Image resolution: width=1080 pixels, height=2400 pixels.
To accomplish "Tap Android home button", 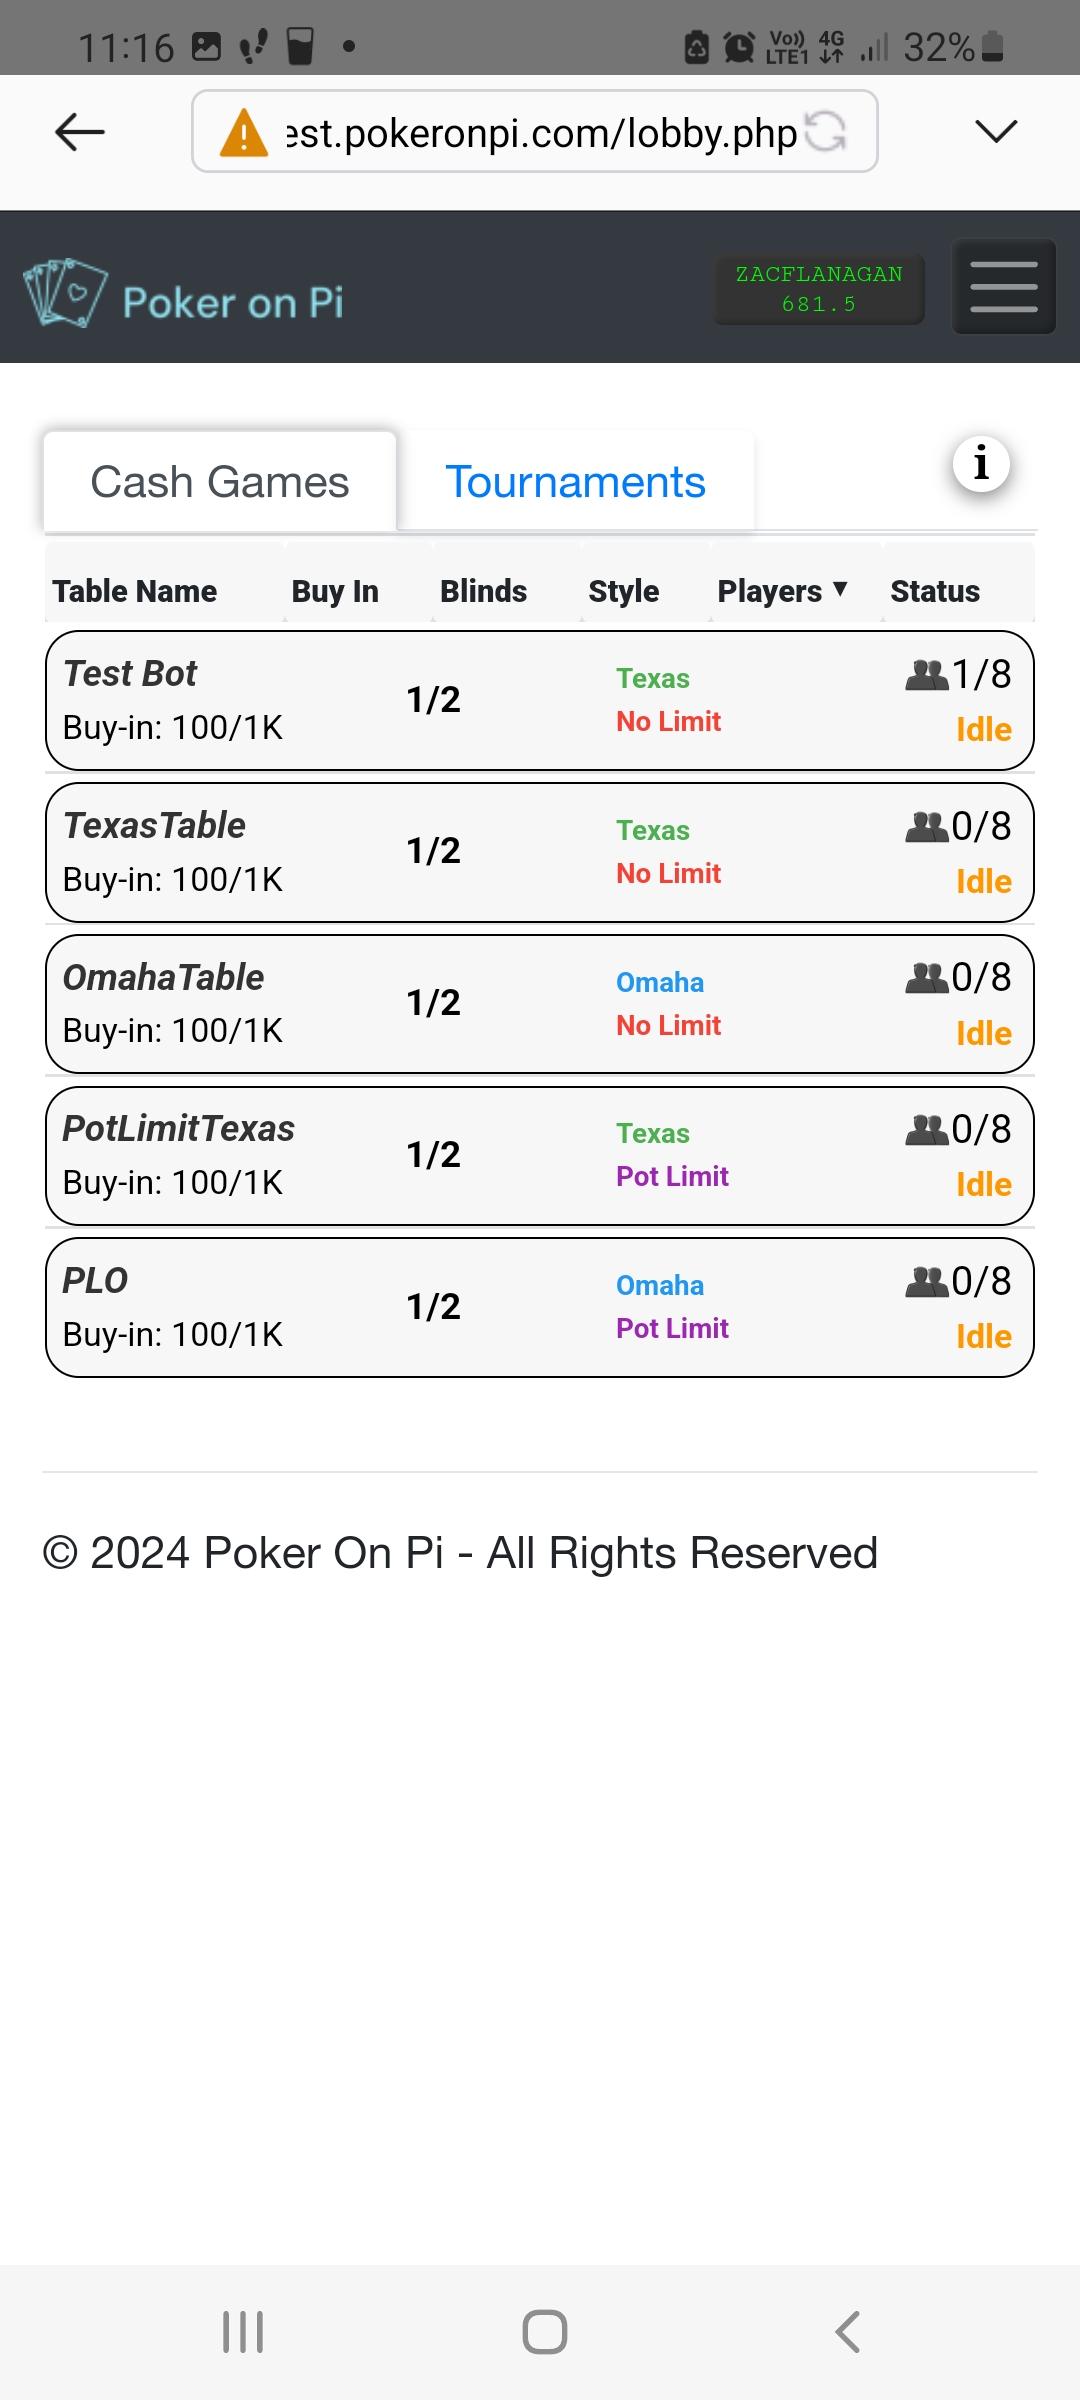I will point(545,2332).
